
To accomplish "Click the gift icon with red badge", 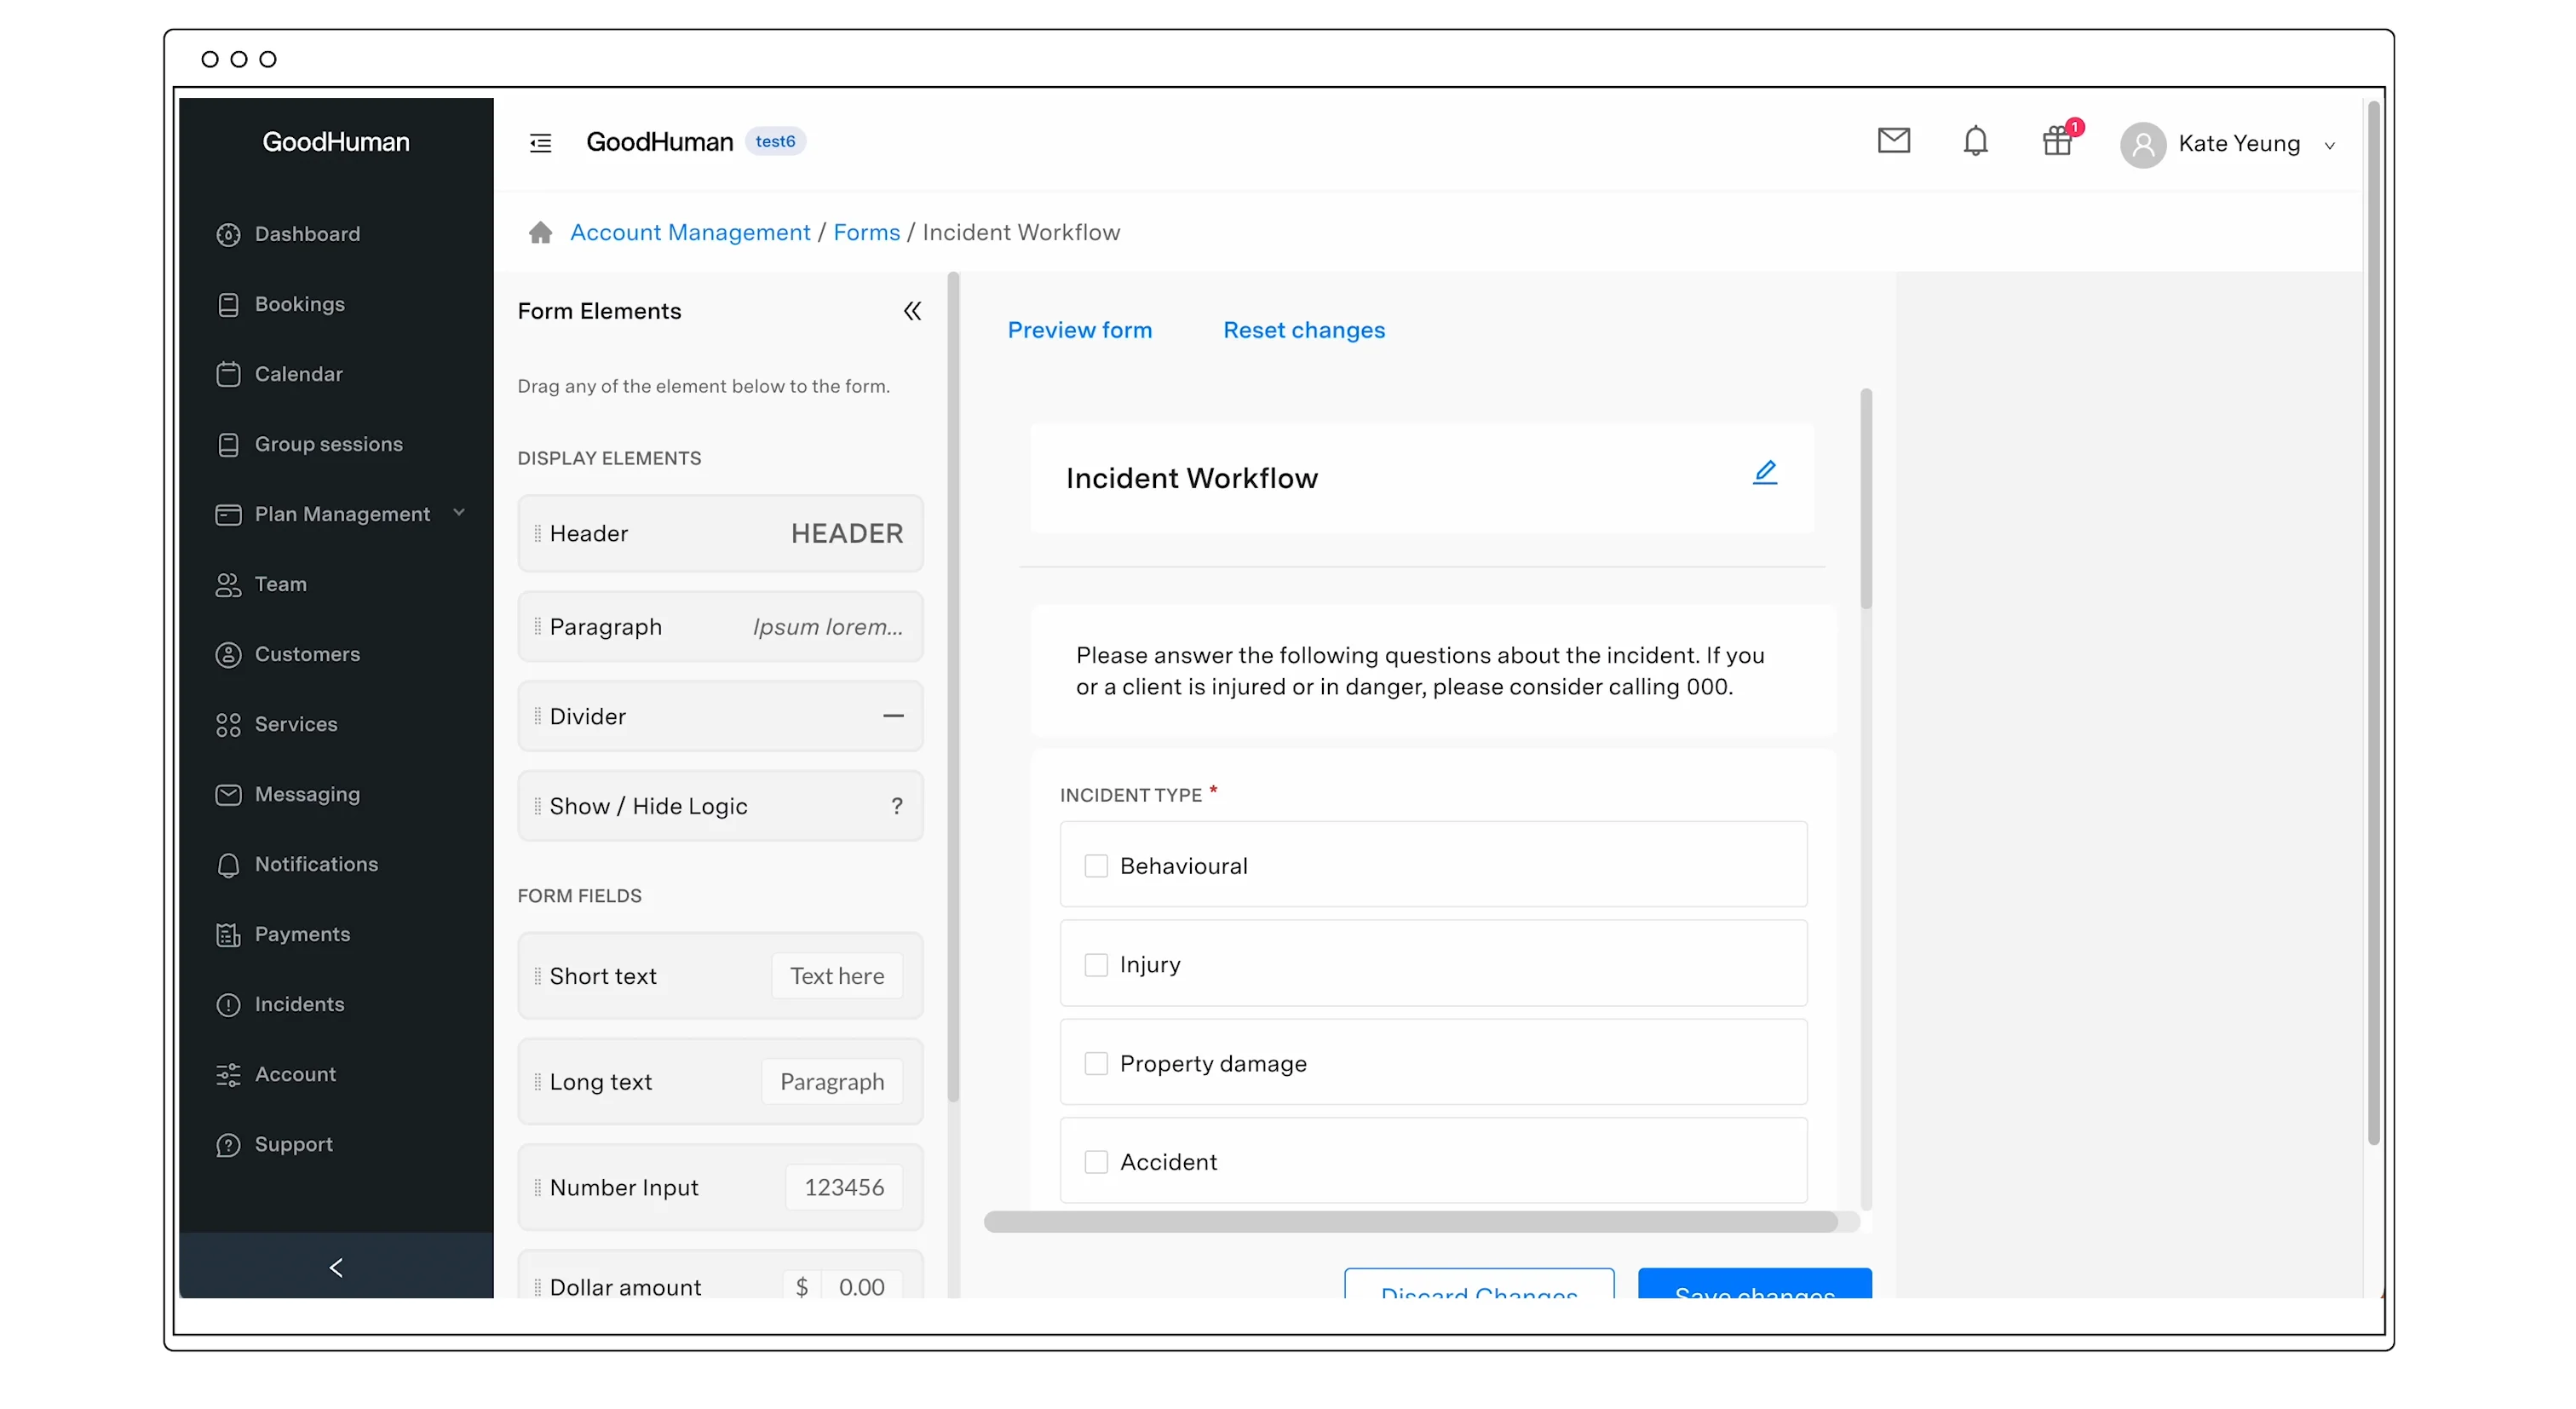I will (2057, 141).
